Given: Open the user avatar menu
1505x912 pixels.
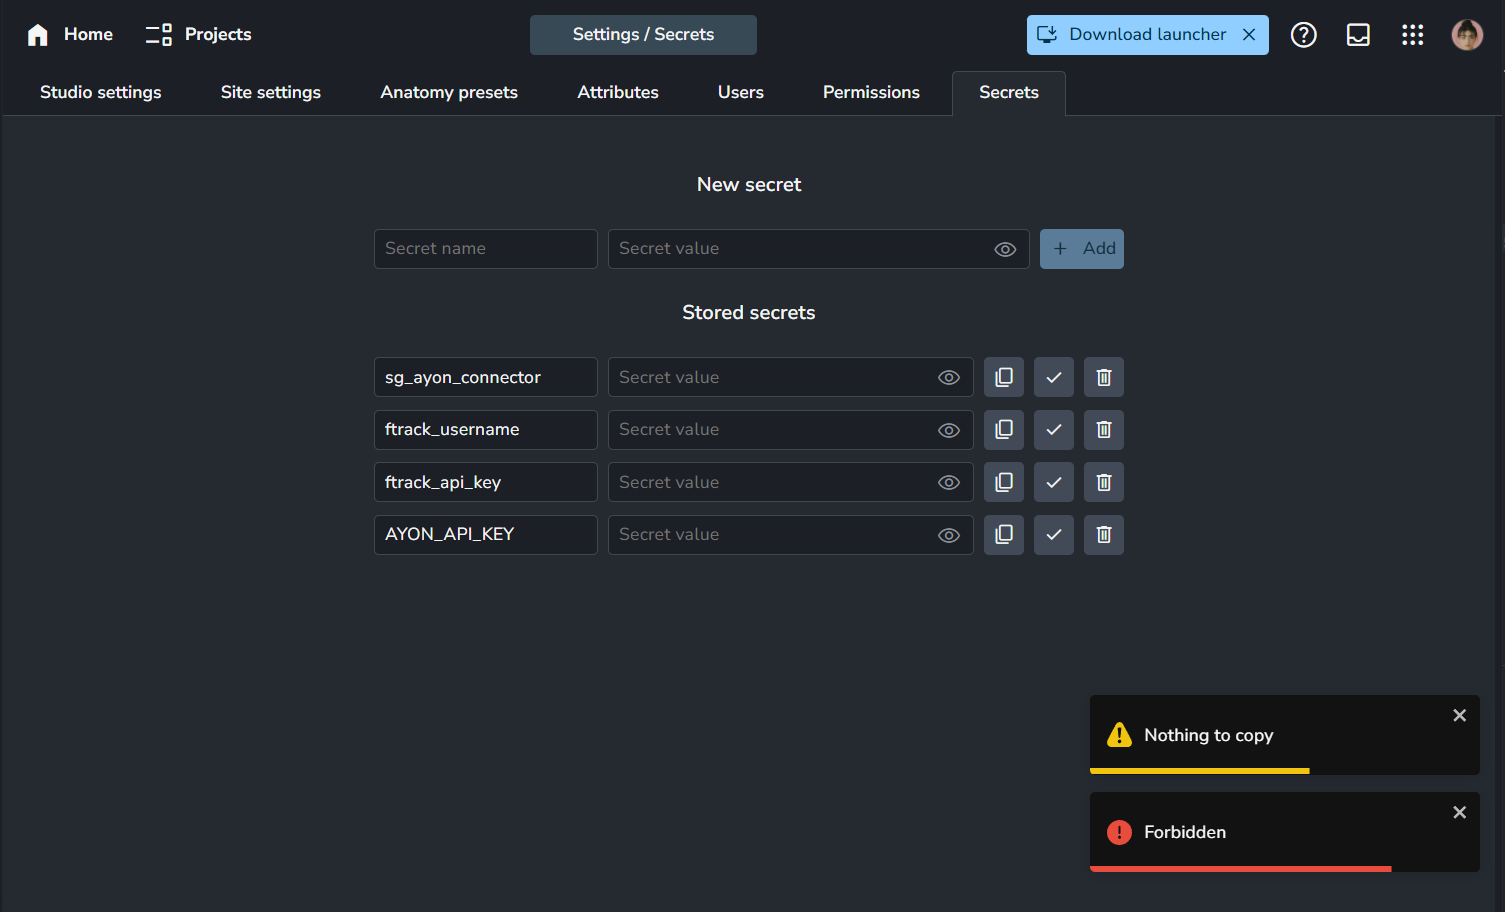Looking at the screenshot, I should click(1467, 35).
